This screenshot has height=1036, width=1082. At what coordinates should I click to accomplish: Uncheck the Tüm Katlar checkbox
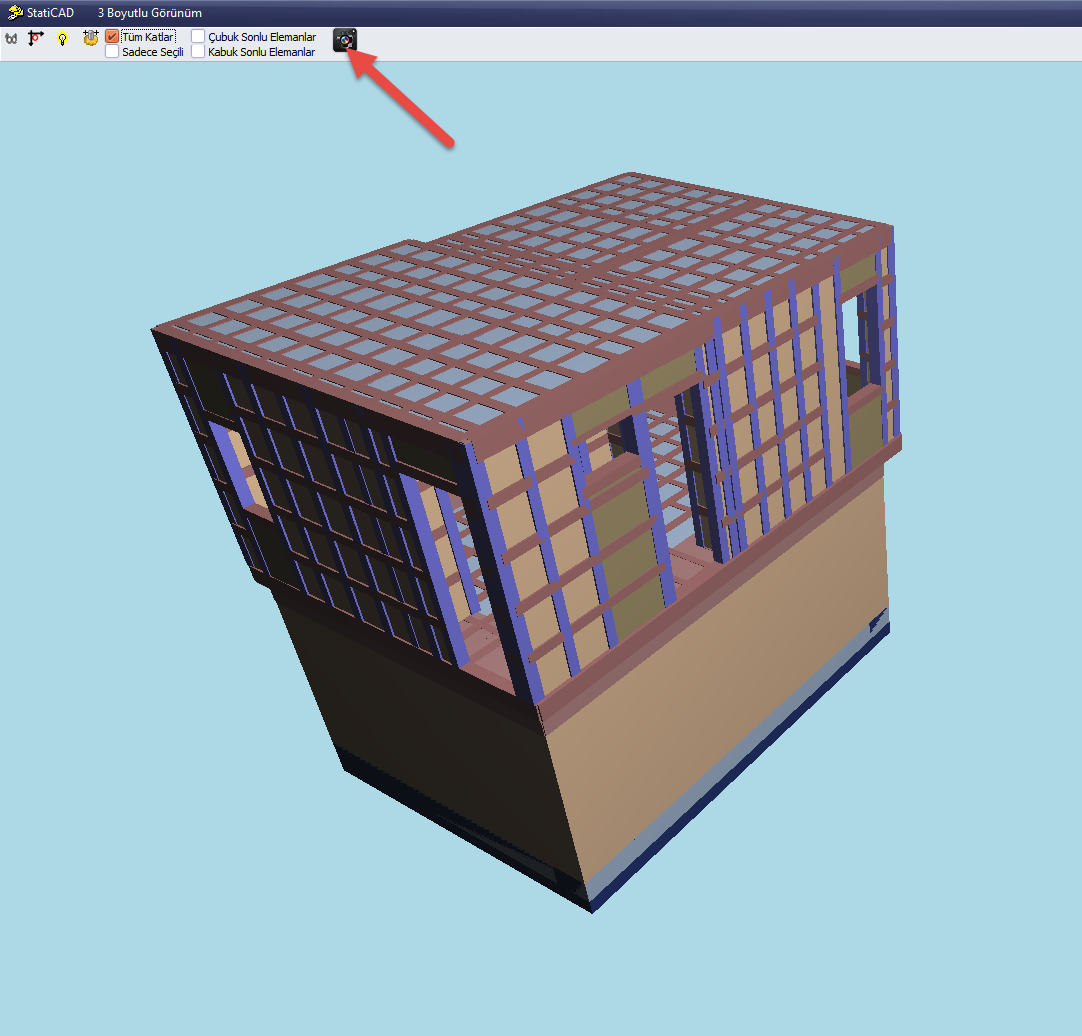(x=112, y=37)
